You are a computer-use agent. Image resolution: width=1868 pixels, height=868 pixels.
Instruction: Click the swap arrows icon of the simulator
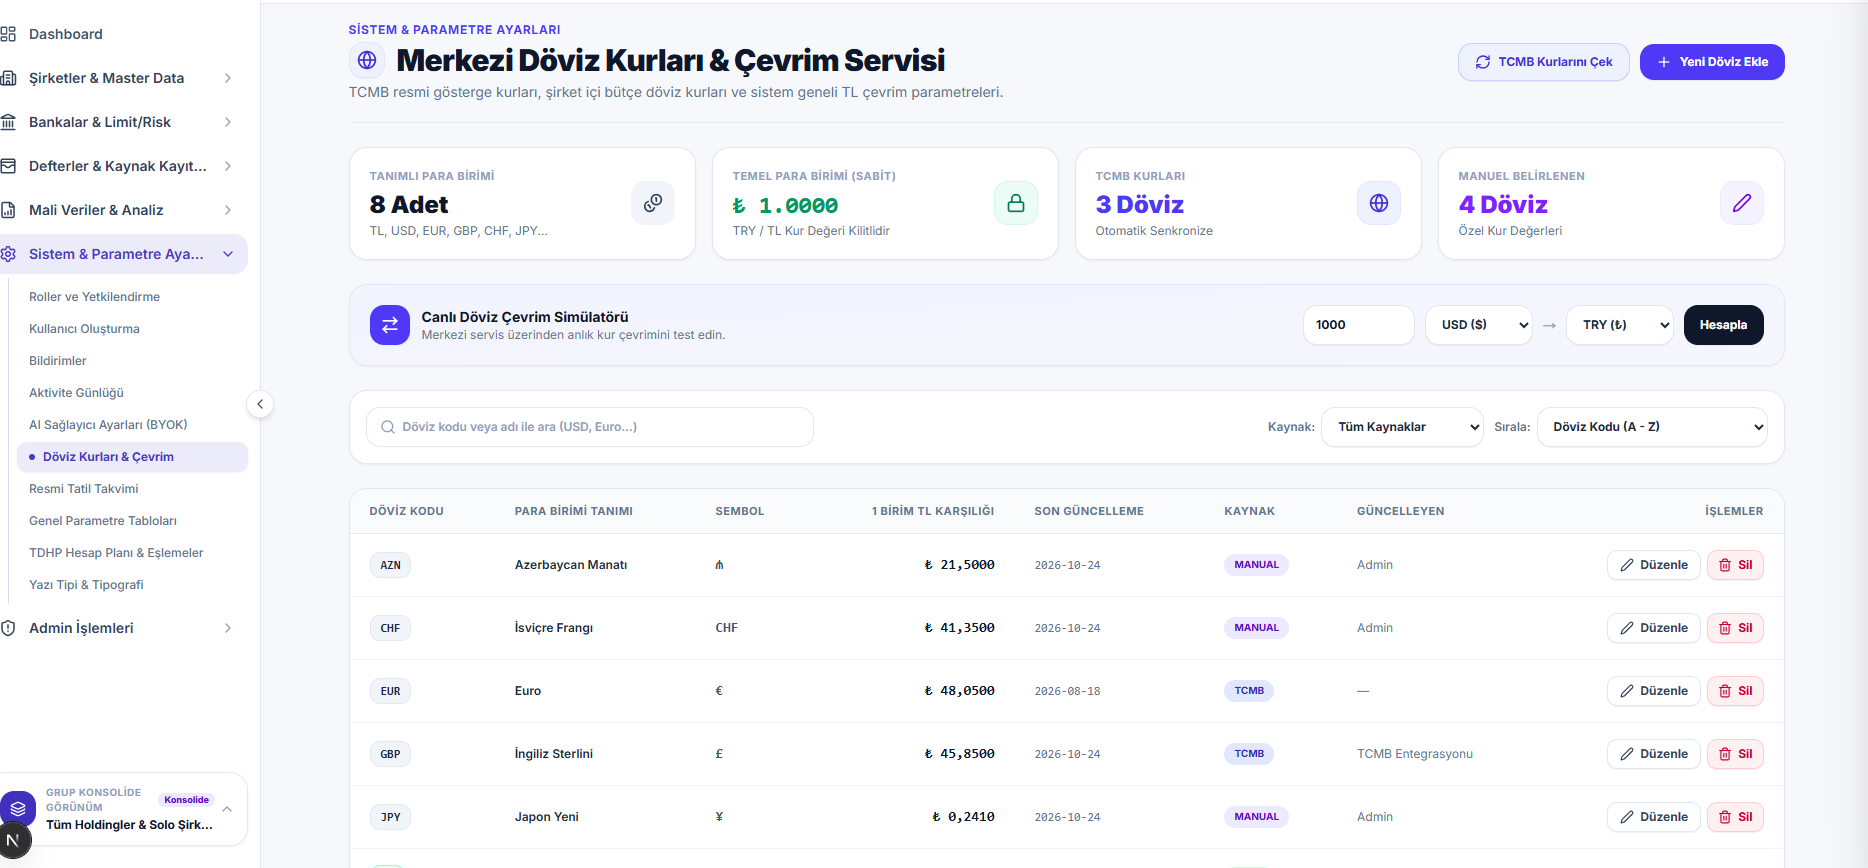point(390,325)
